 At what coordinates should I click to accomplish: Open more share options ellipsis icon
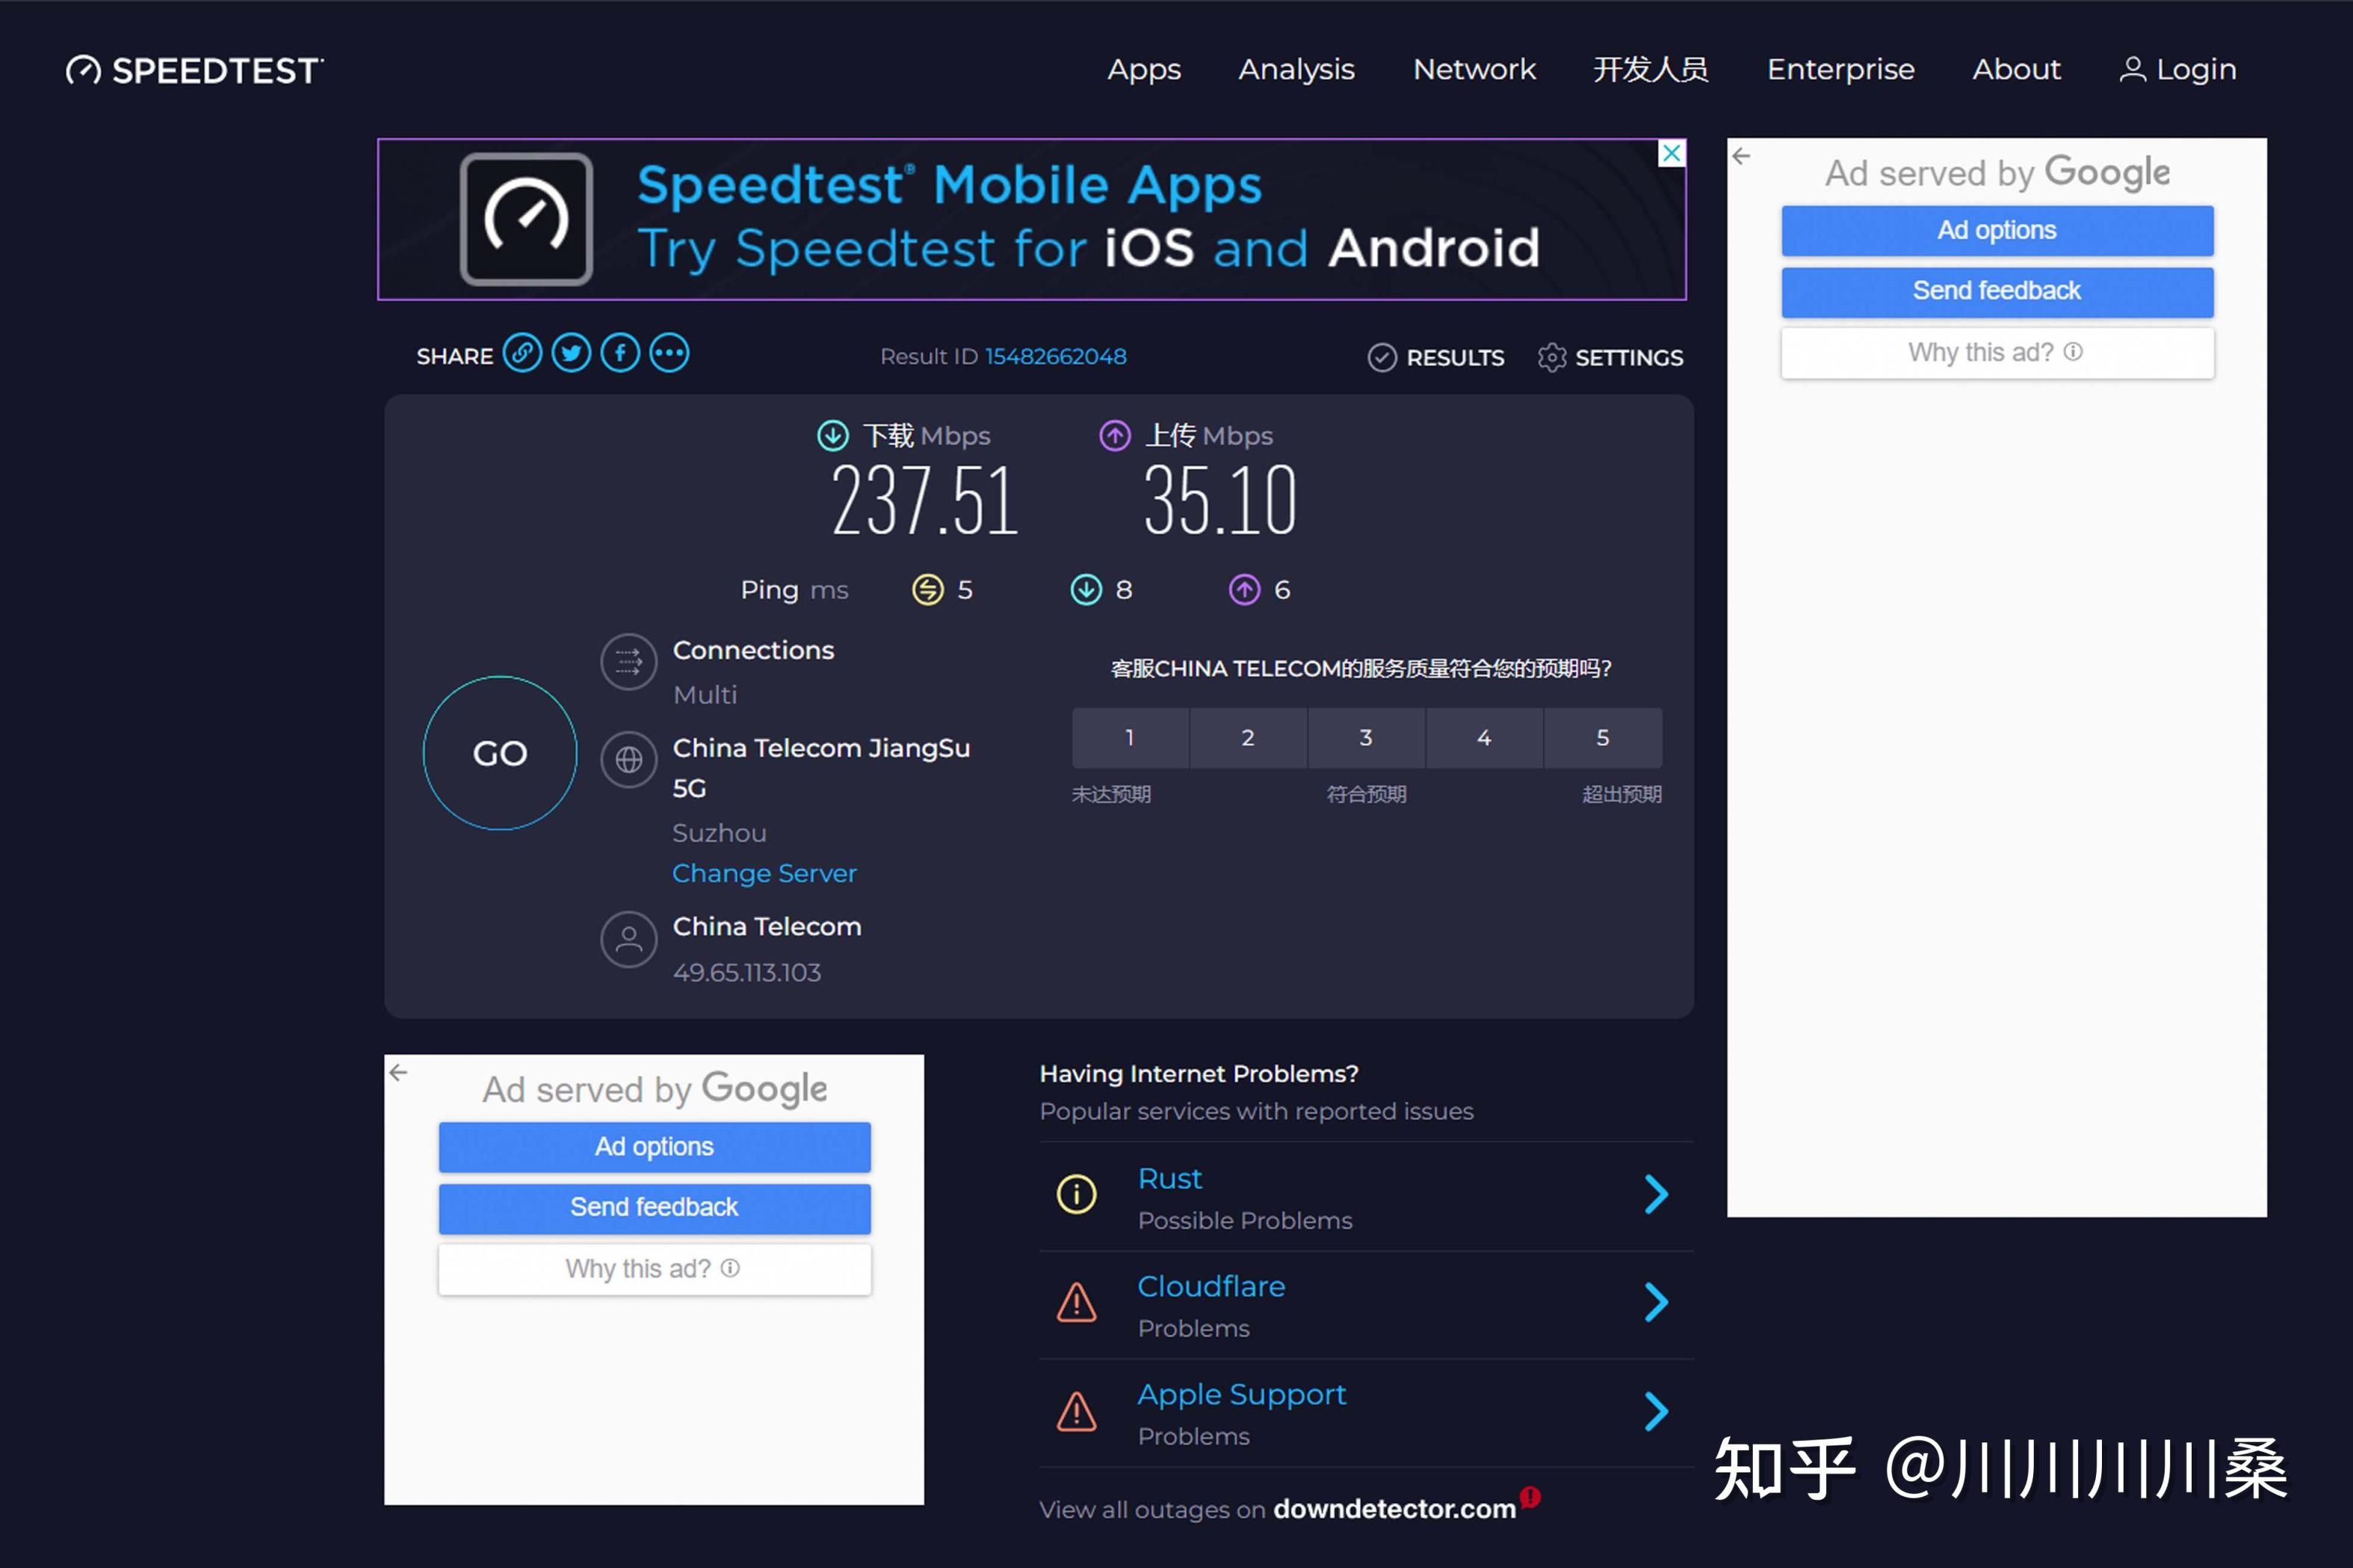(x=669, y=354)
